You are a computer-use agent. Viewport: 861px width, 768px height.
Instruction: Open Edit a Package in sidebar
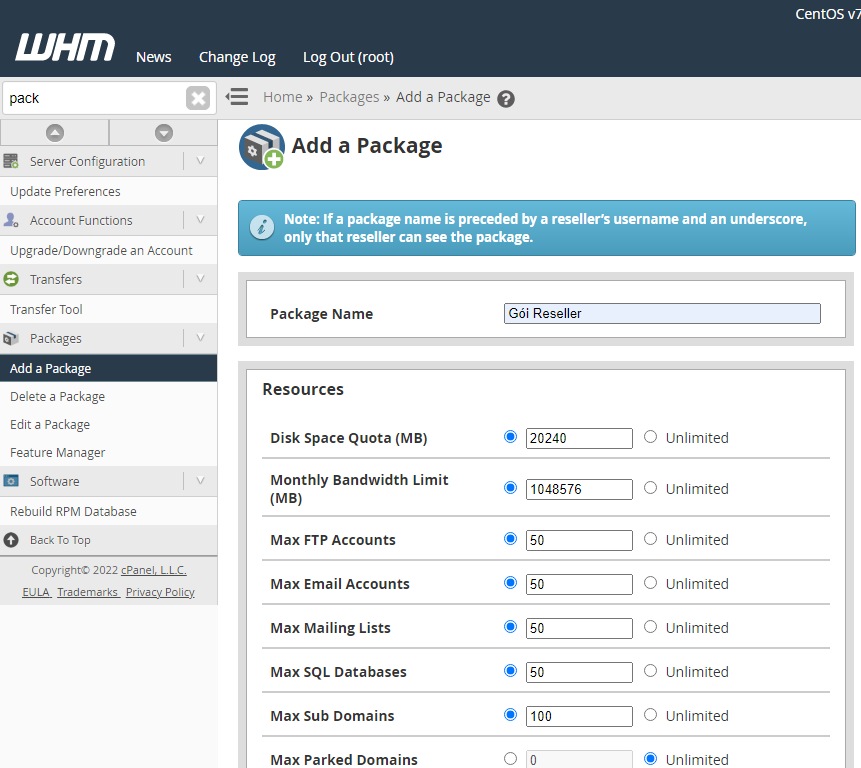pyautogui.click(x=50, y=424)
